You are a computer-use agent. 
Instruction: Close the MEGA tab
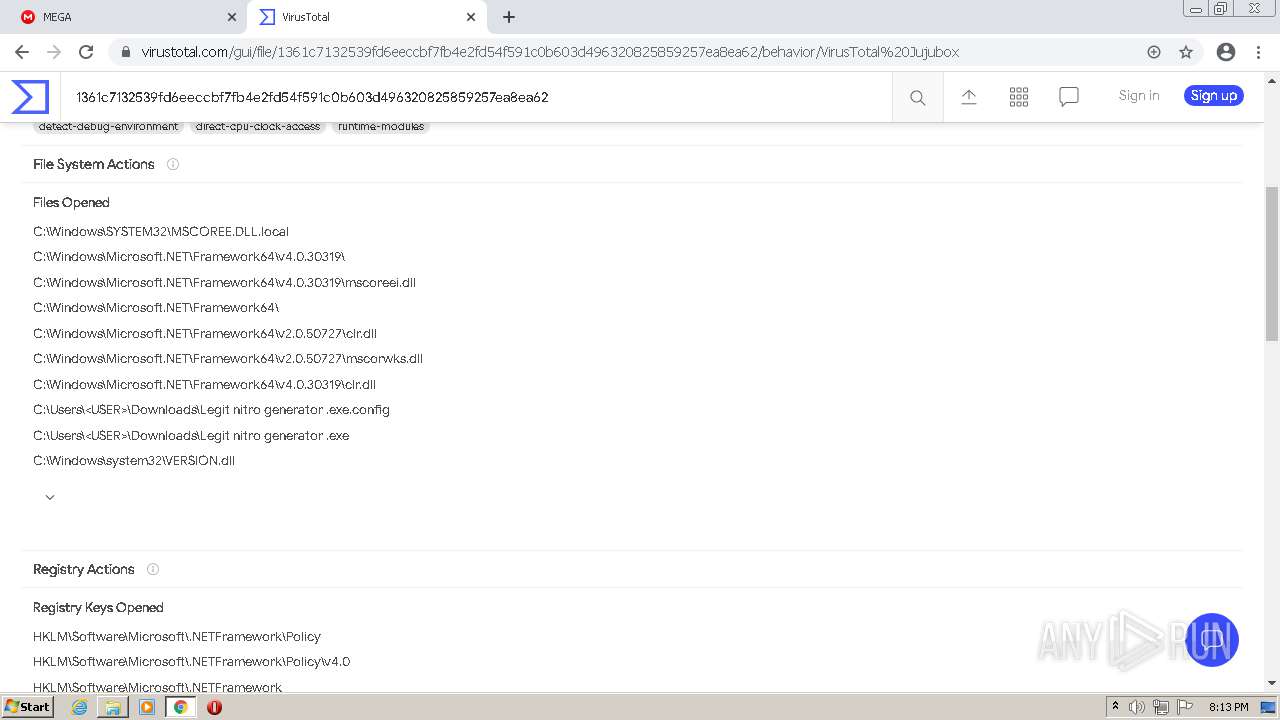coord(232,17)
